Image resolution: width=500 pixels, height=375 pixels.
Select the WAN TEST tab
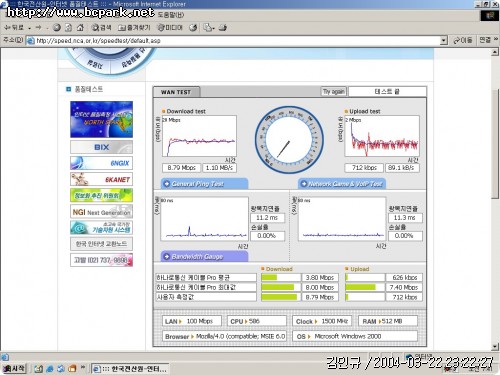tap(176, 92)
